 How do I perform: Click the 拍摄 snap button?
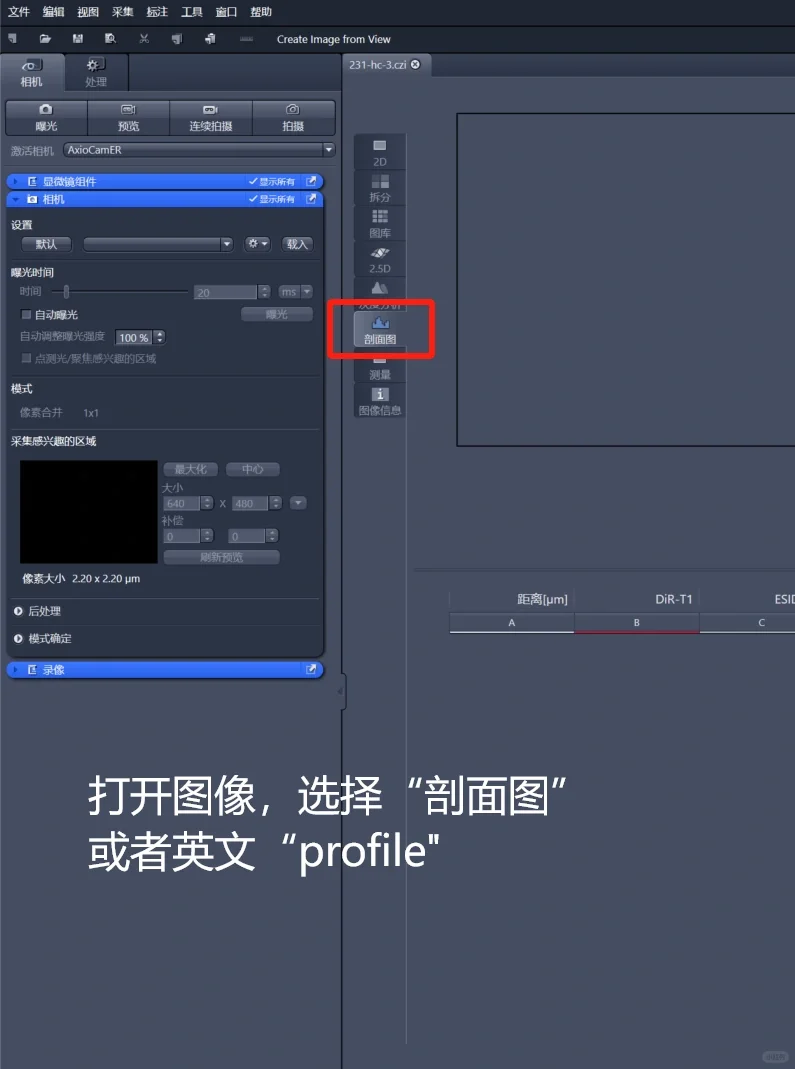click(293, 117)
